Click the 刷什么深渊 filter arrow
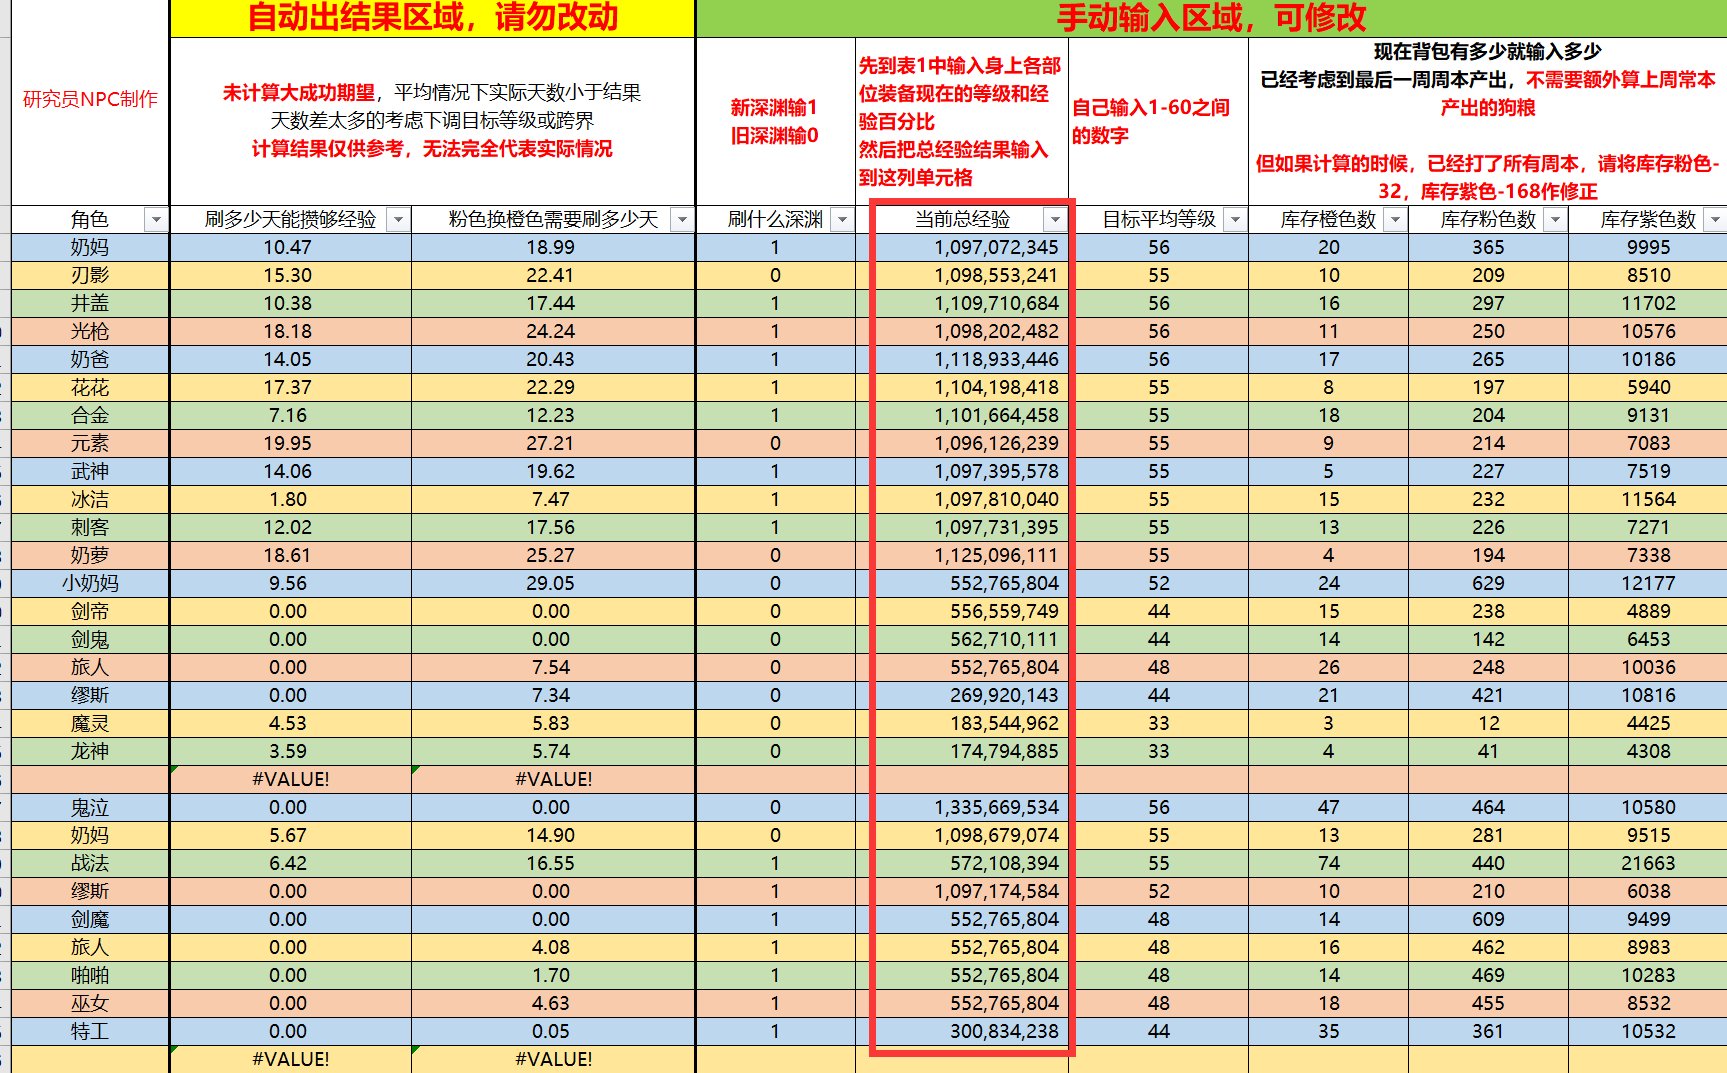This screenshot has height=1073, width=1727. pos(842,220)
